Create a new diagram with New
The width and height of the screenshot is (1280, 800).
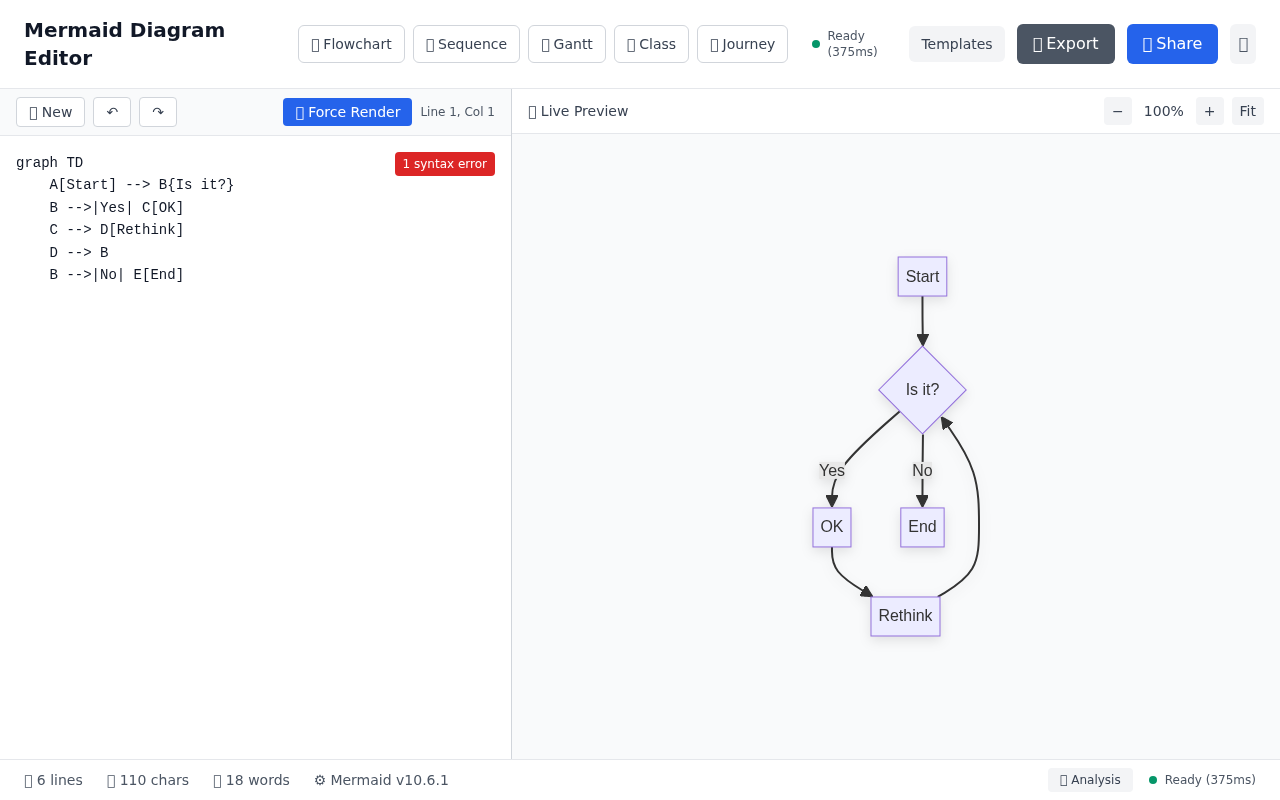tap(50, 112)
